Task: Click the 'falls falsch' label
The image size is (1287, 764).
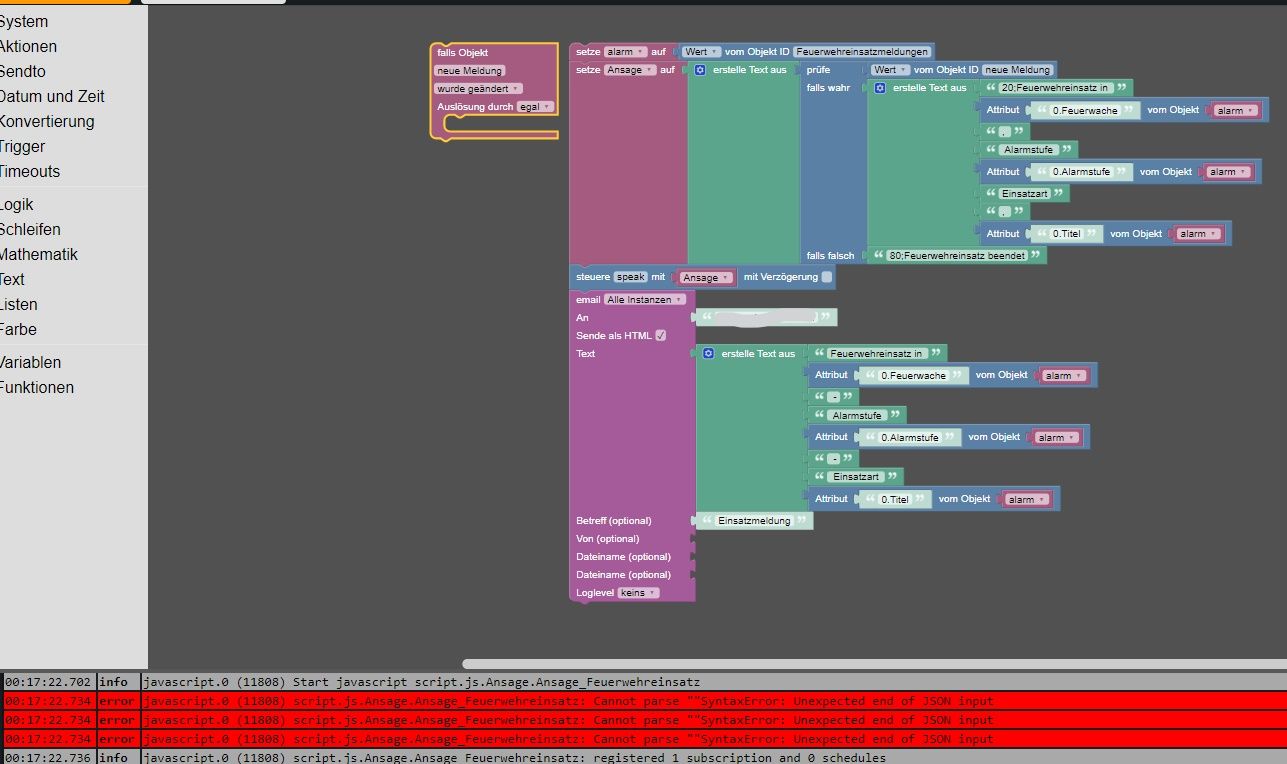Action: coord(831,256)
